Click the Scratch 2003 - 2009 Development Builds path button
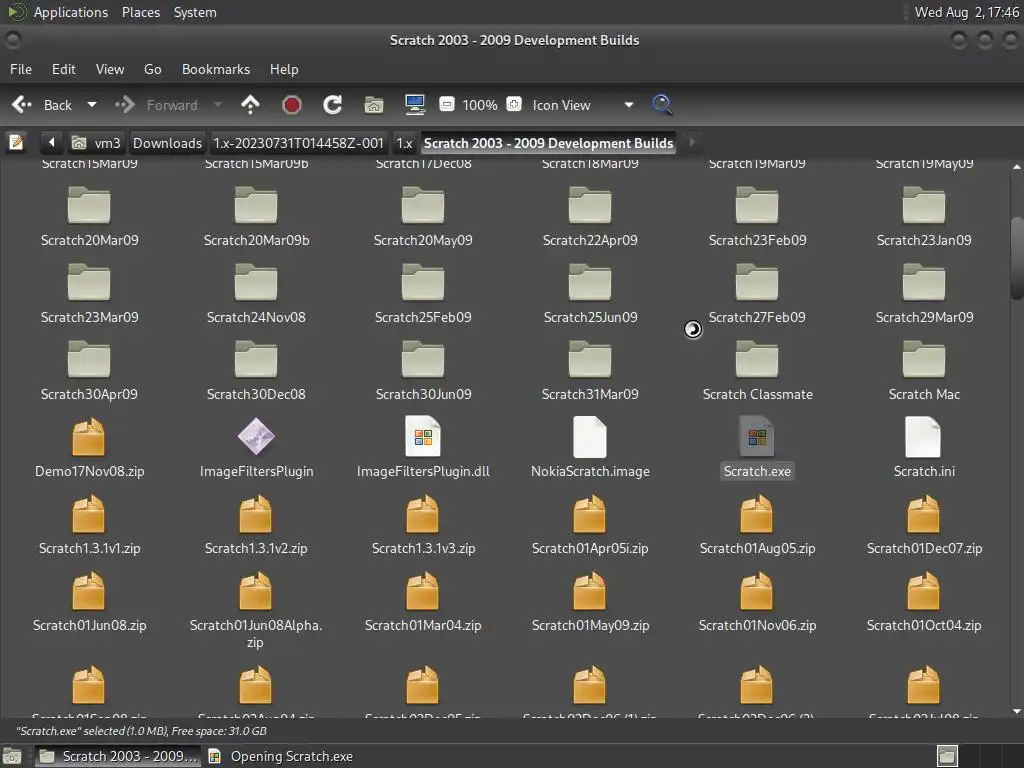This screenshot has width=1024, height=768. 548,143
